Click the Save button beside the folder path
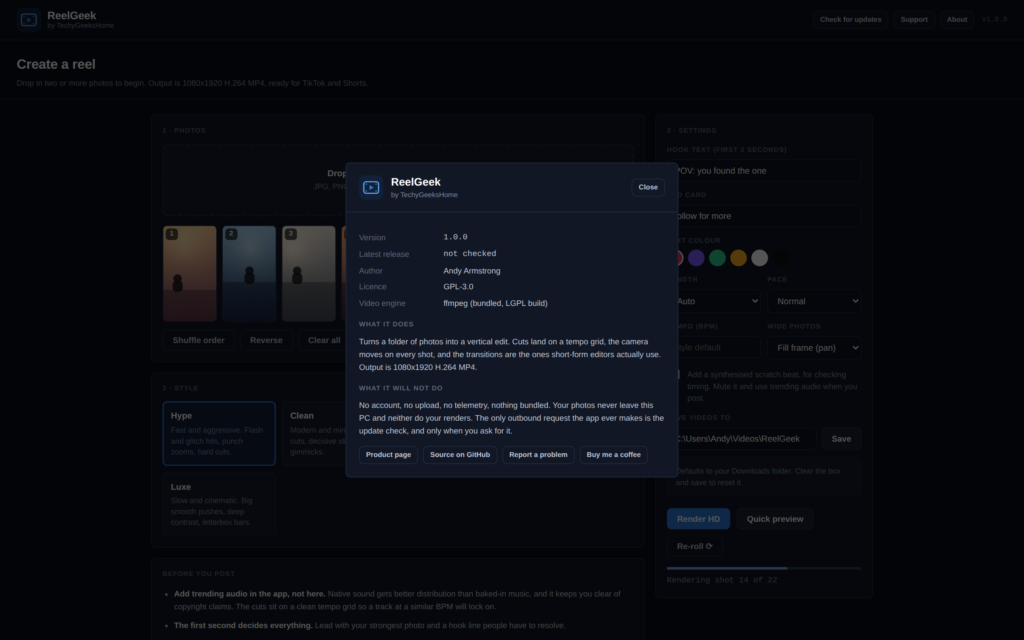Screen dimensions: 1024x640 pos(841,439)
